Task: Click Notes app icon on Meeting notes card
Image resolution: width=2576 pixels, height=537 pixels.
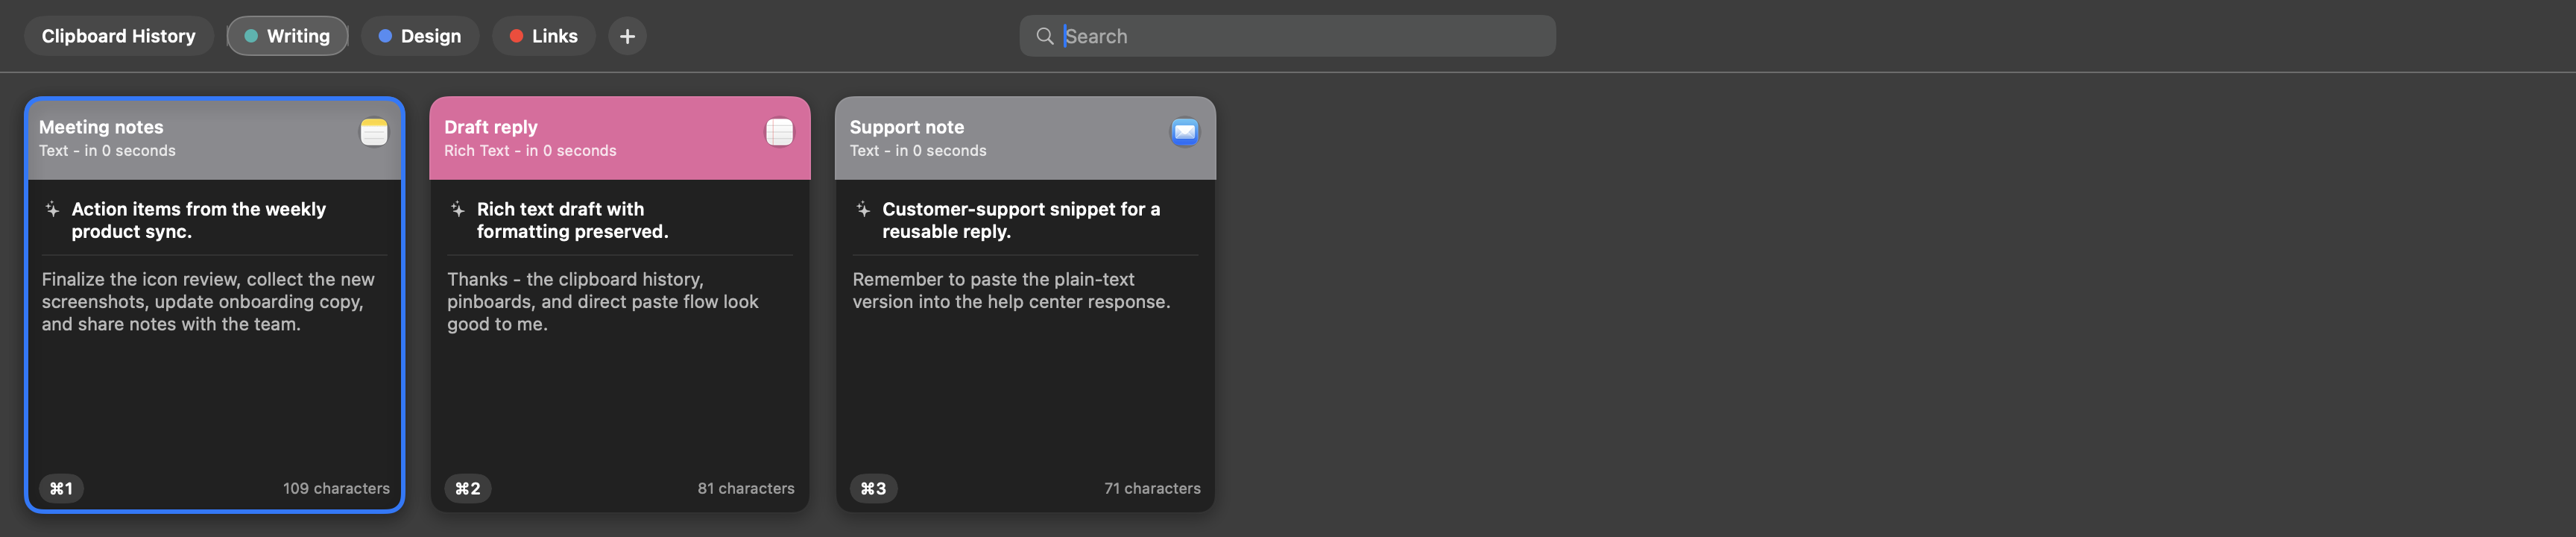Action: [374, 132]
